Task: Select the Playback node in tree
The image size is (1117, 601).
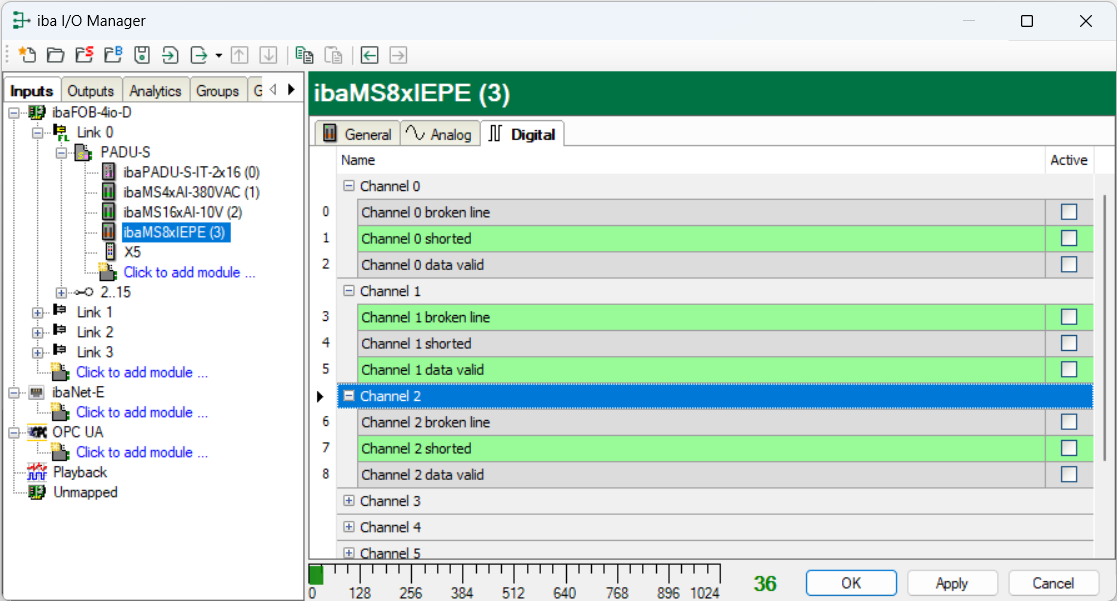Action: point(79,472)
